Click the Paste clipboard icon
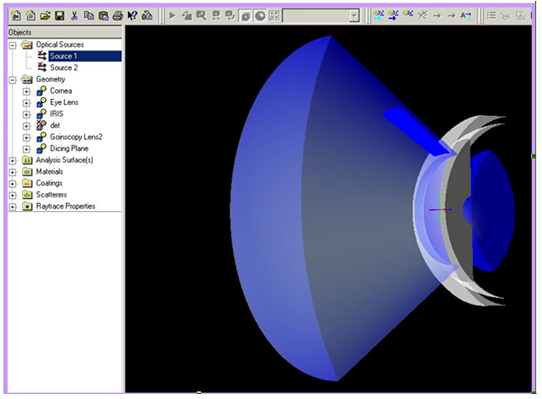This screenshot has width=542, height=399. tap(103, 16)
